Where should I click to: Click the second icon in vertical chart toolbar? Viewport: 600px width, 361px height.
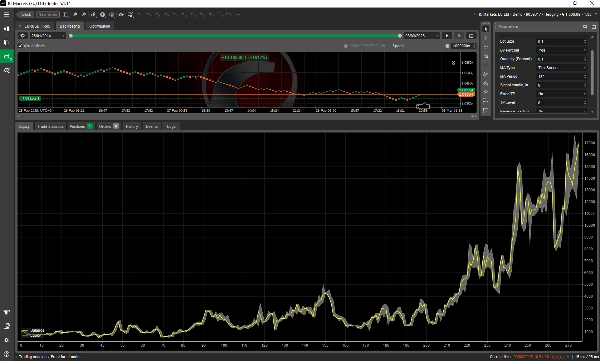486,38
